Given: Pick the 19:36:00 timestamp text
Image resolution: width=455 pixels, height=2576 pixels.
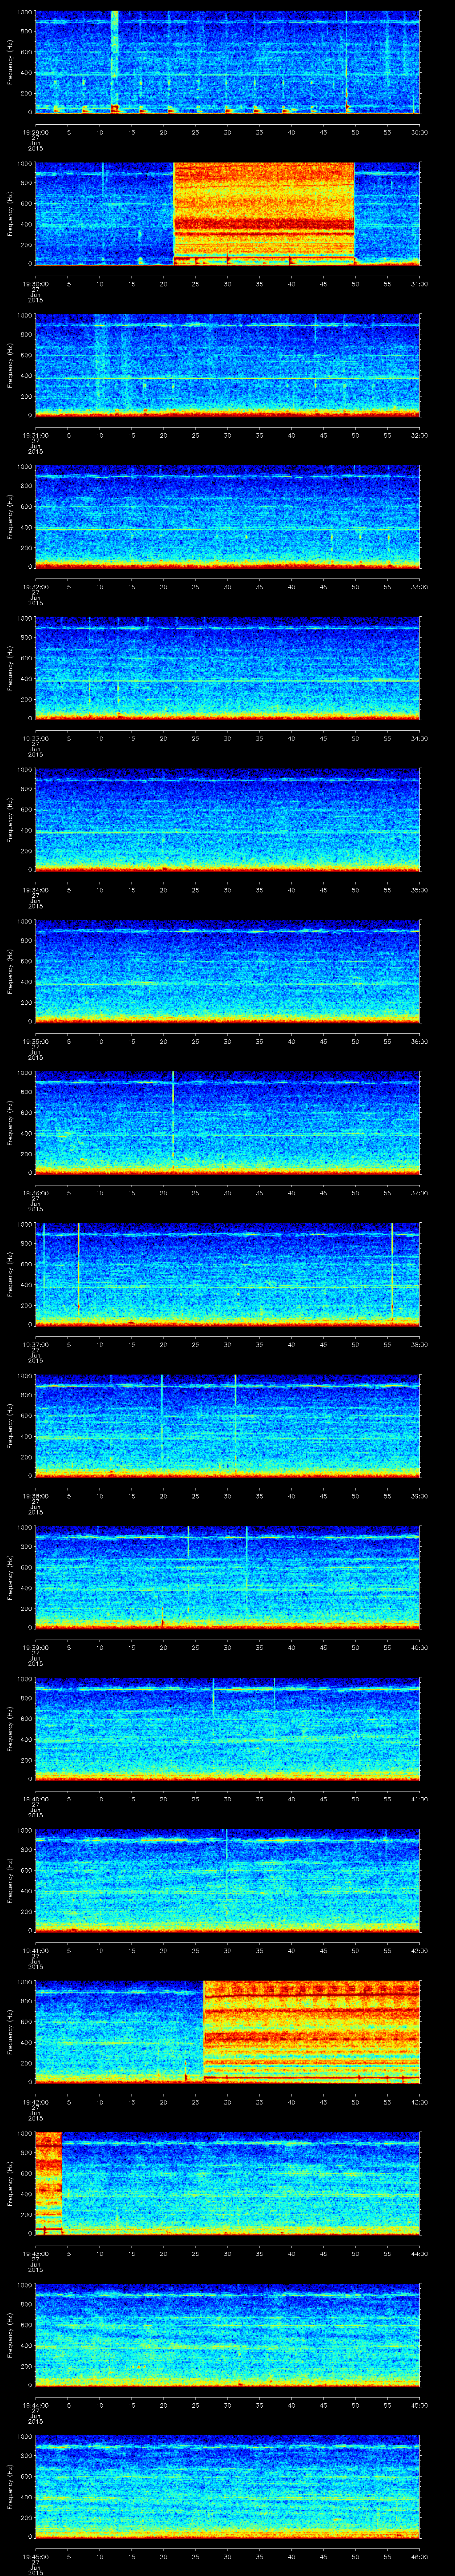Looking at the screenshot, I should (35, 1193).
